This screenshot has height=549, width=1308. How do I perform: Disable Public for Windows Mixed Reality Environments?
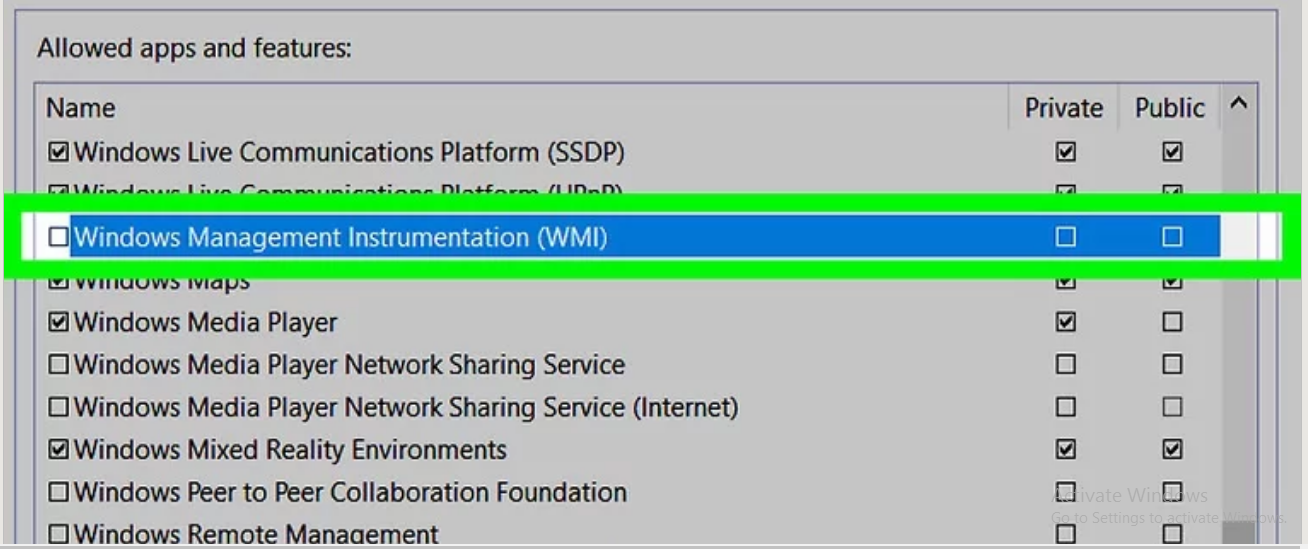(x=1172, y=450)
